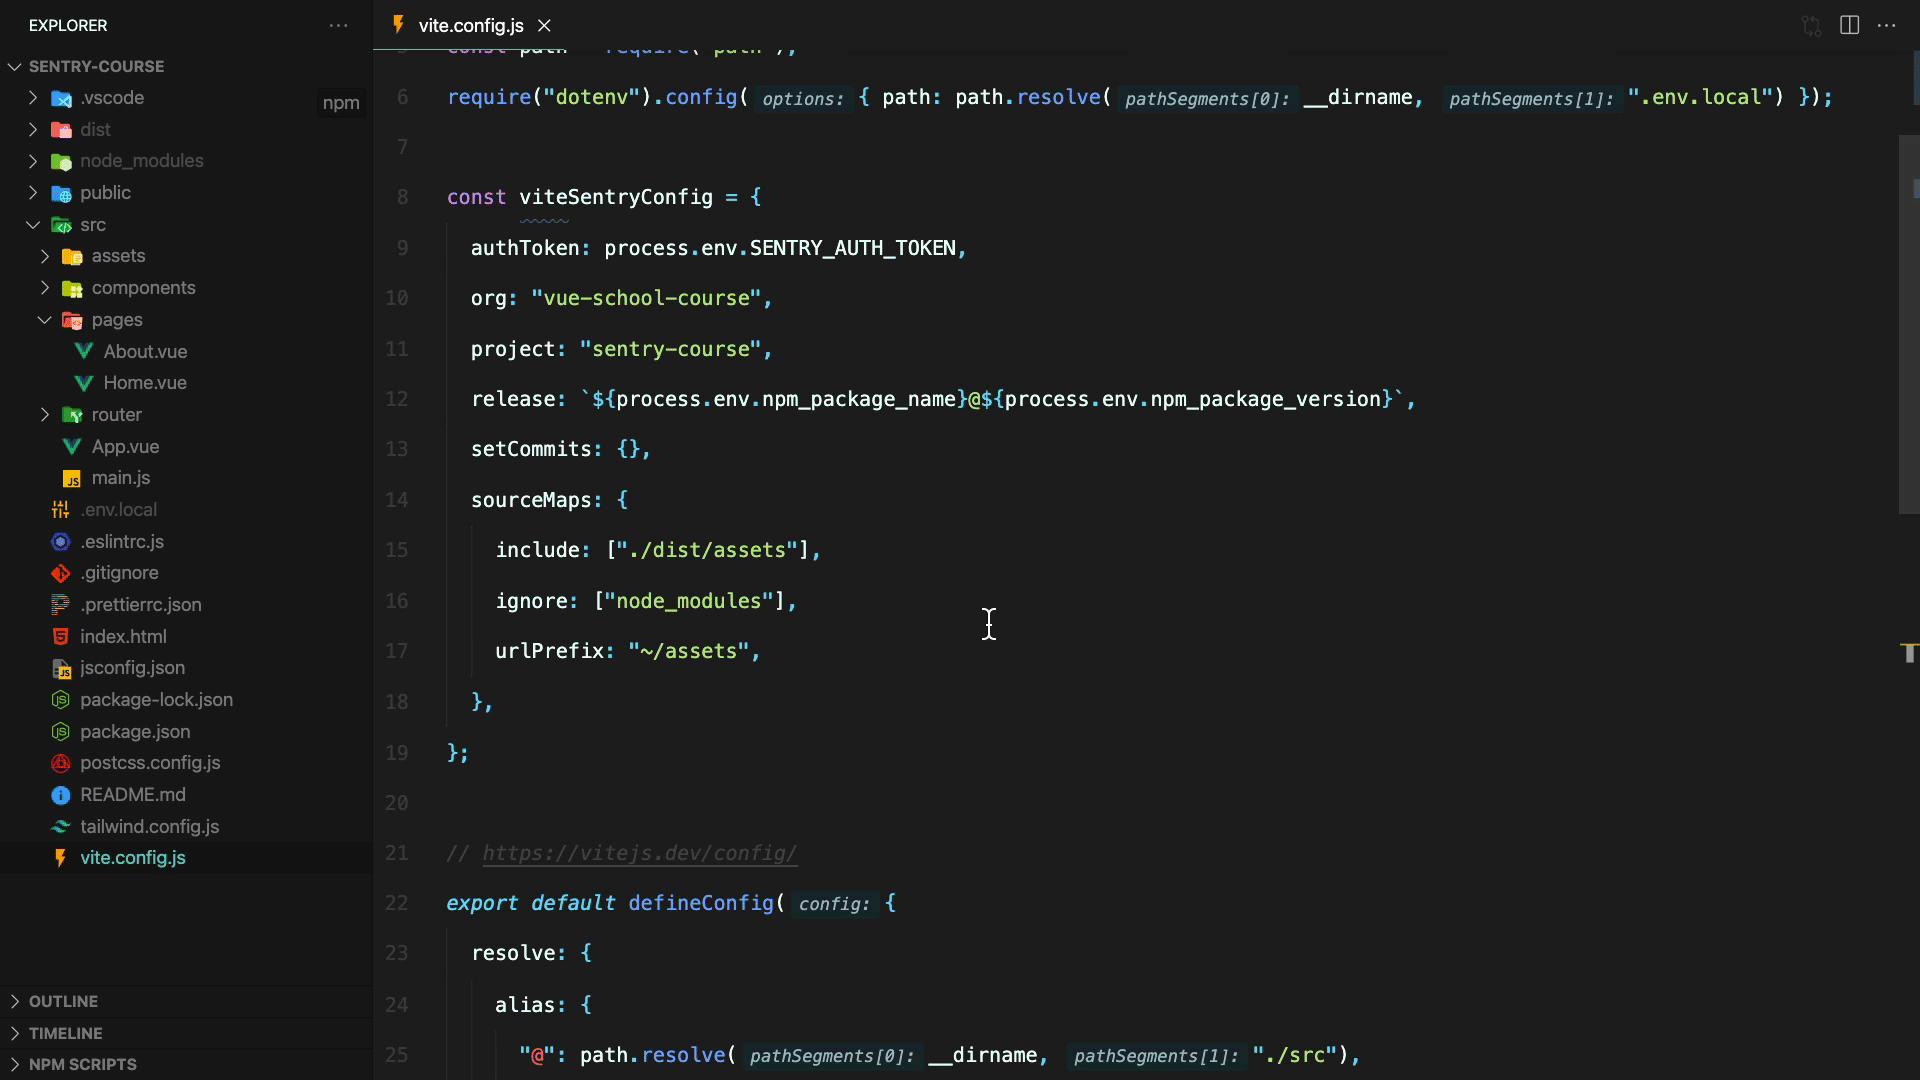Click the Vue icon beside App.vue
This screenshot has height=1080, width=1920.
72,446
